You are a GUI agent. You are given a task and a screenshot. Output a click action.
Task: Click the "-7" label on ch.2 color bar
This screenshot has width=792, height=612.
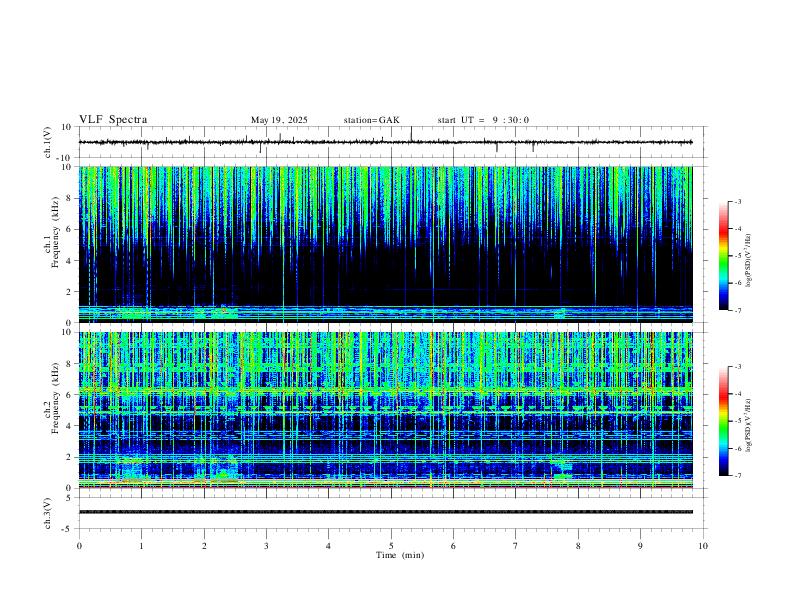[x=737, y=475]
